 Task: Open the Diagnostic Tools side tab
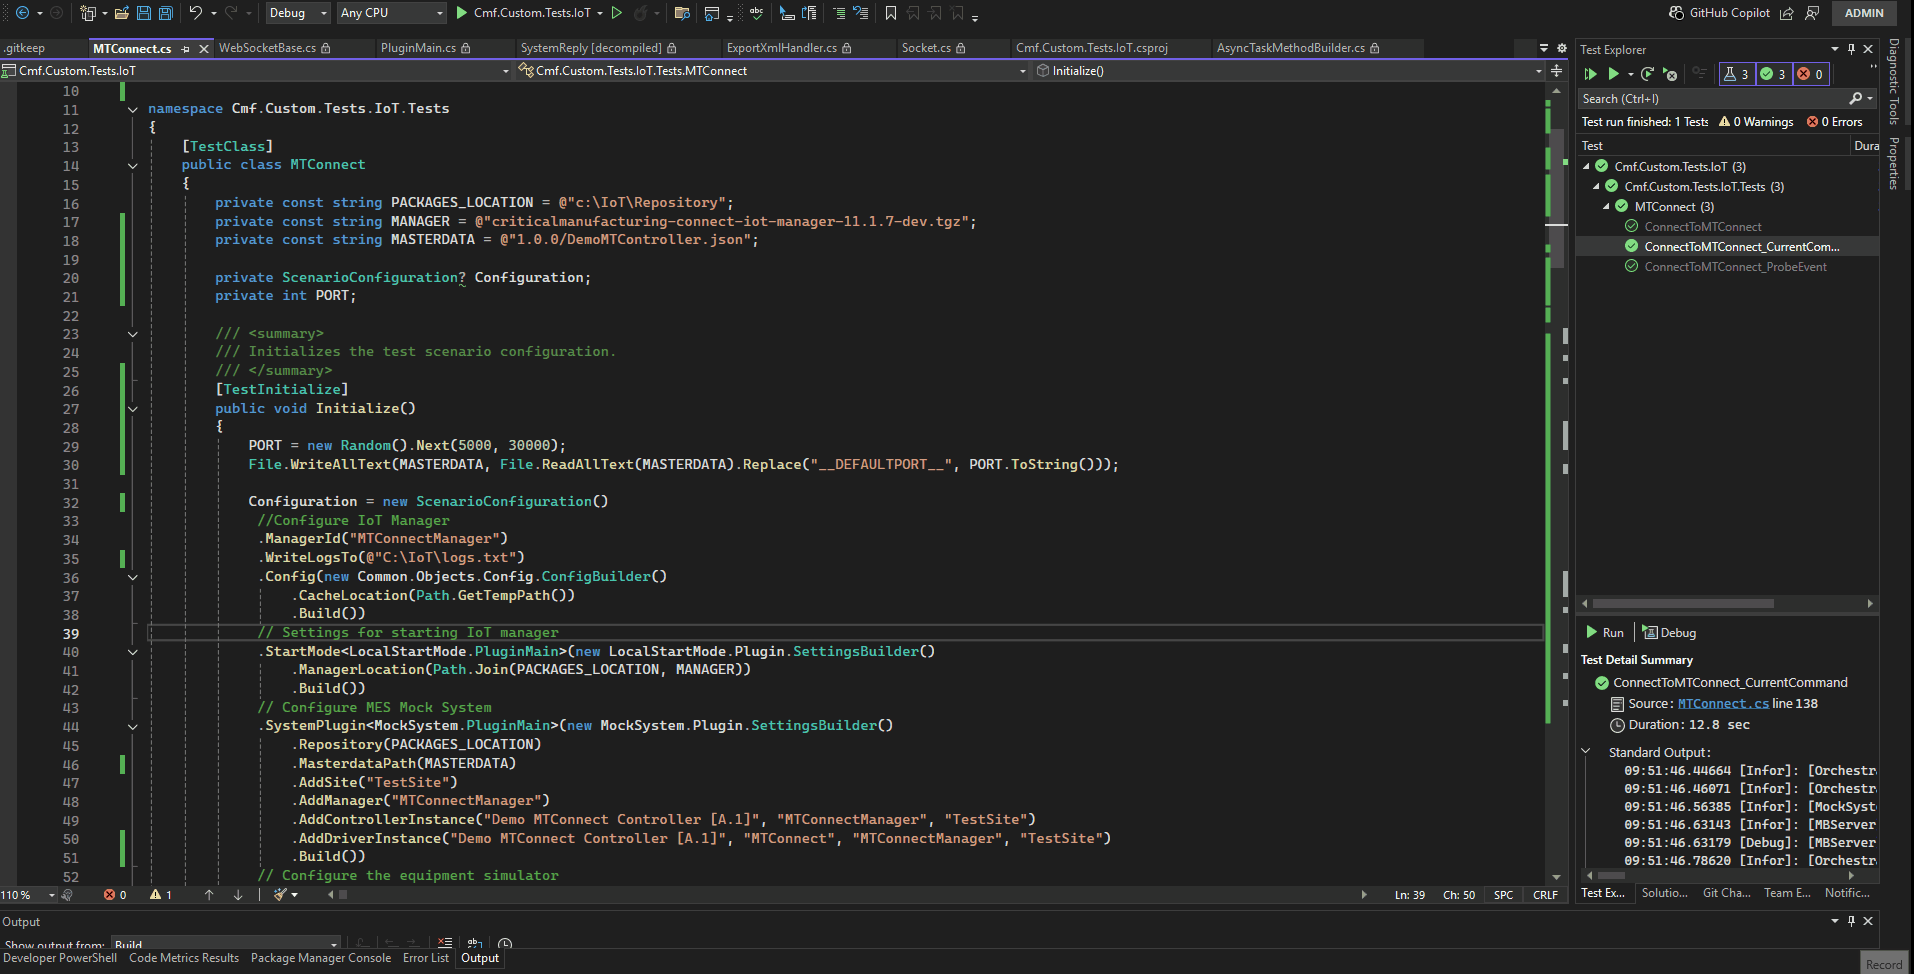(x=1894, y=82)
